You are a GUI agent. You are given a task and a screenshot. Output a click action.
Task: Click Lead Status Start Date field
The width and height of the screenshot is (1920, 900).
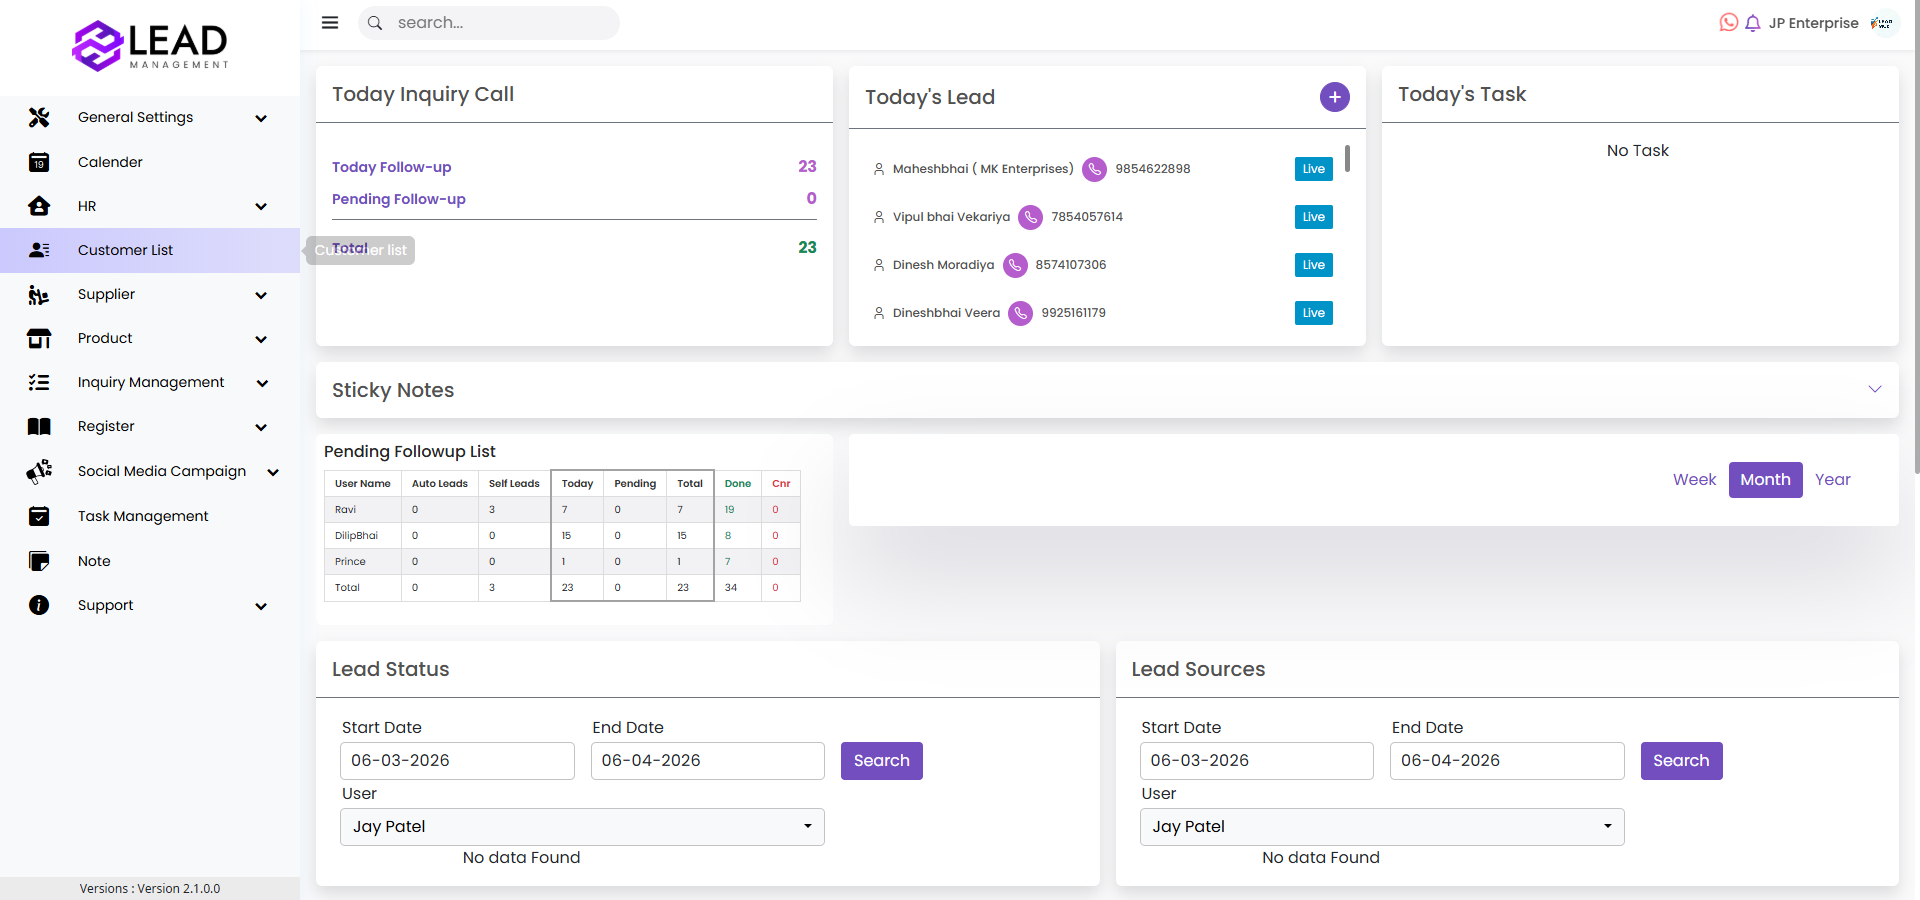click(x=457, y=761)
